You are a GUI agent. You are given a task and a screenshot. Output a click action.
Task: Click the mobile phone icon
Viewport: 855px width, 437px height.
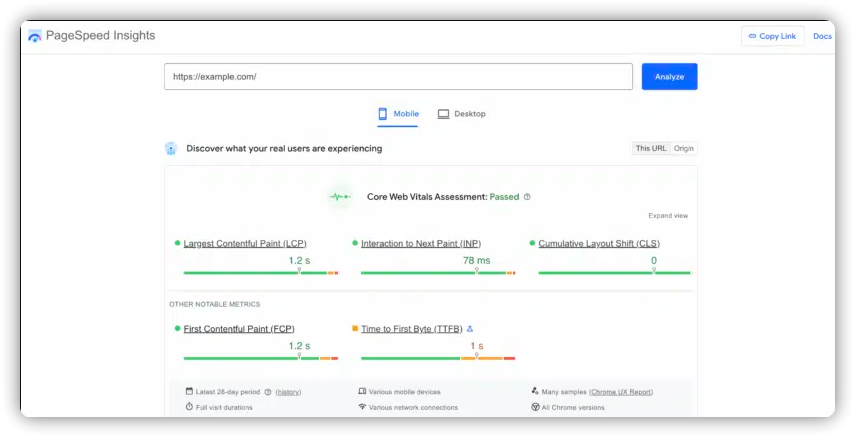[x=382, y=114]
